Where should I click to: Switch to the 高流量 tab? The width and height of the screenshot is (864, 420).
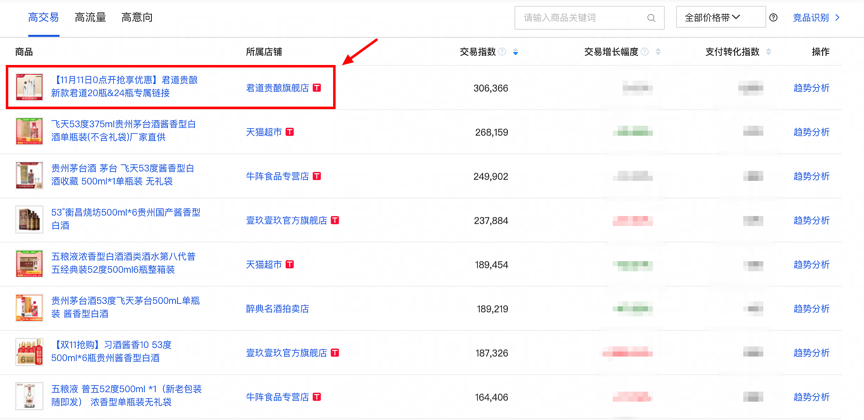point(90,18)
